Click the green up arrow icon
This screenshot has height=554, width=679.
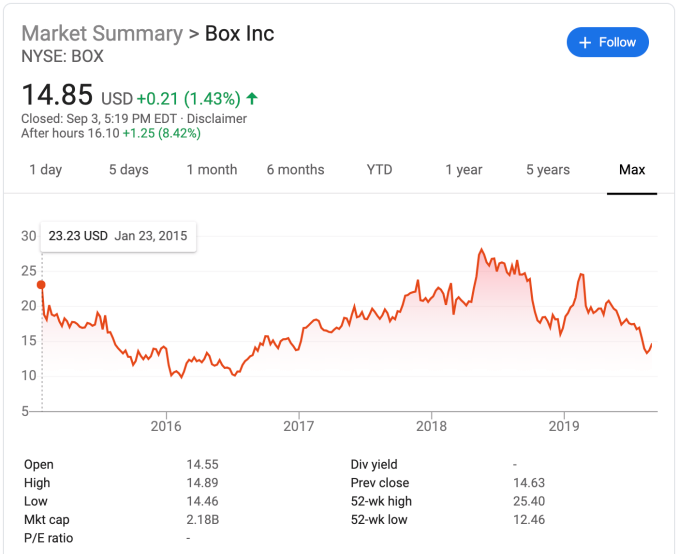pyautogui.click(x=252, y=98)
